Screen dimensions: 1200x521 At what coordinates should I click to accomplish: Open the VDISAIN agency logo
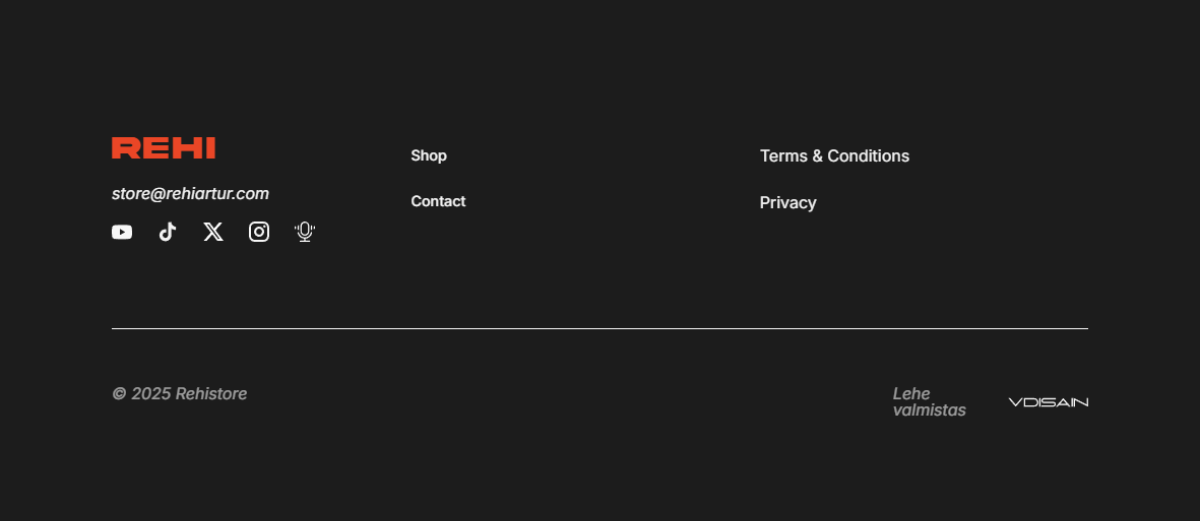click(x=1048, y=402)
